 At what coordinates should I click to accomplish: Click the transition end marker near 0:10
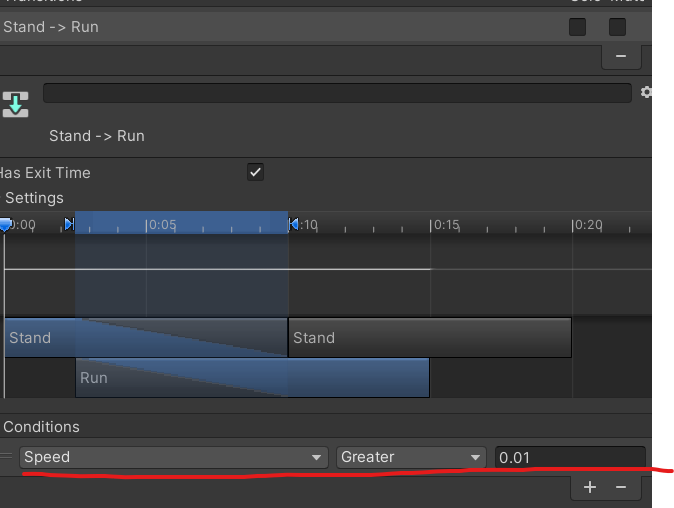[x=294, y=224]
